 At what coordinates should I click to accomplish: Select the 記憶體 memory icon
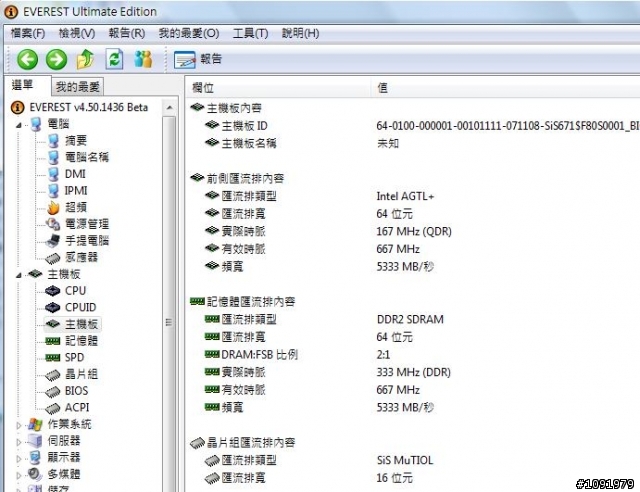pos(53,341)
